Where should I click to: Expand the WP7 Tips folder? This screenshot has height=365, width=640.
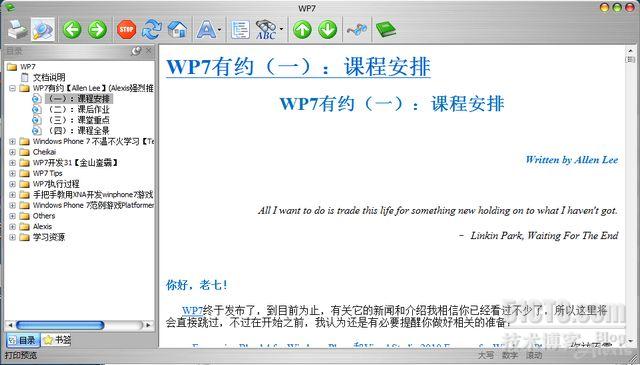(12, 173)
